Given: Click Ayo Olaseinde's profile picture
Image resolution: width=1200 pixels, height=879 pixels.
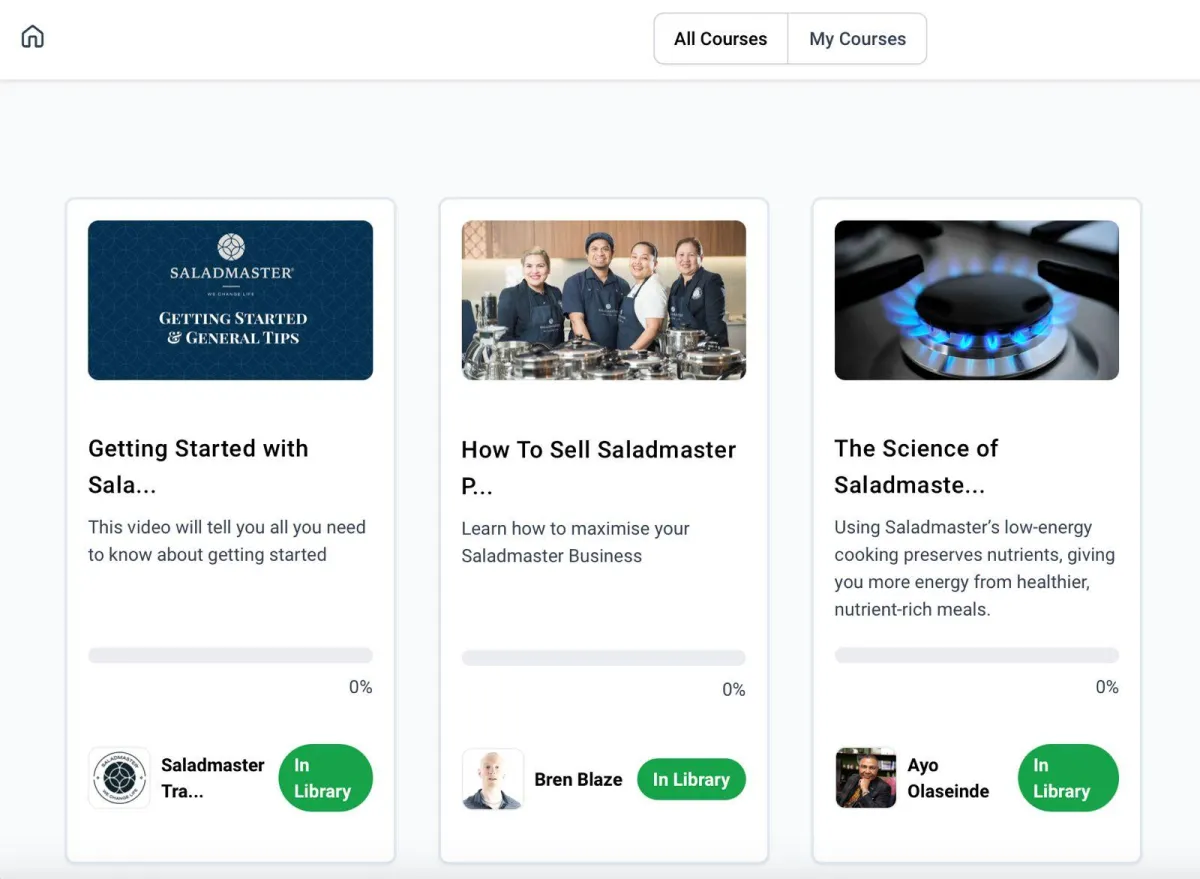Looking at the screenshot, I should [866, 778].
